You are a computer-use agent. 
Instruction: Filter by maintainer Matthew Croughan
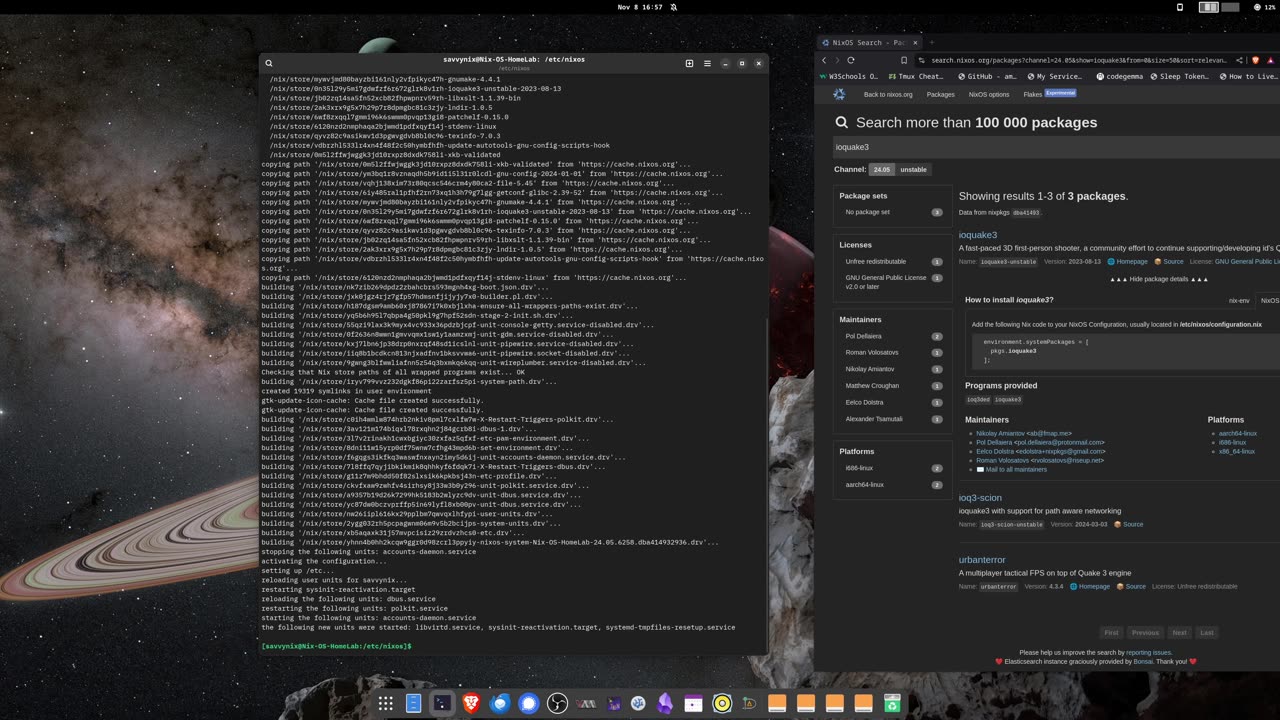coord(894,385)
